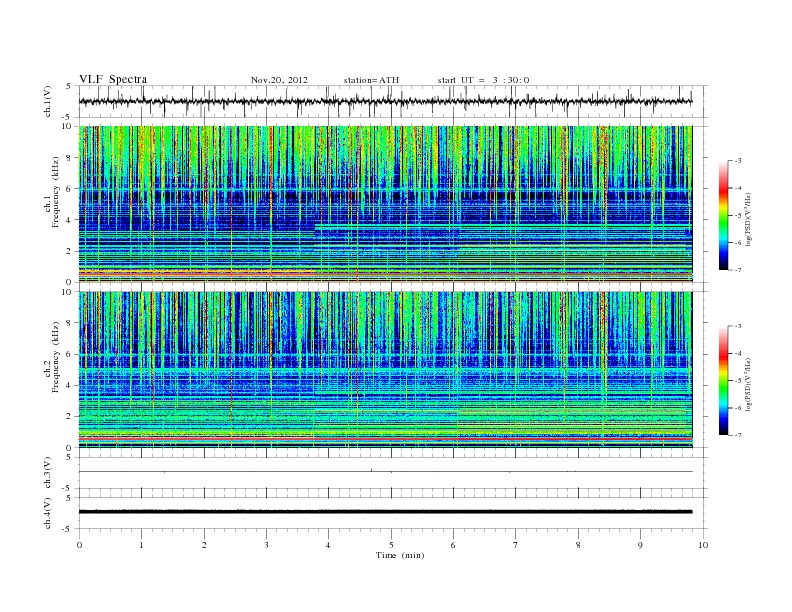Click the thick ch.4 voltage trace
This screenshot has height=612, width=792.
click(385, 512)
